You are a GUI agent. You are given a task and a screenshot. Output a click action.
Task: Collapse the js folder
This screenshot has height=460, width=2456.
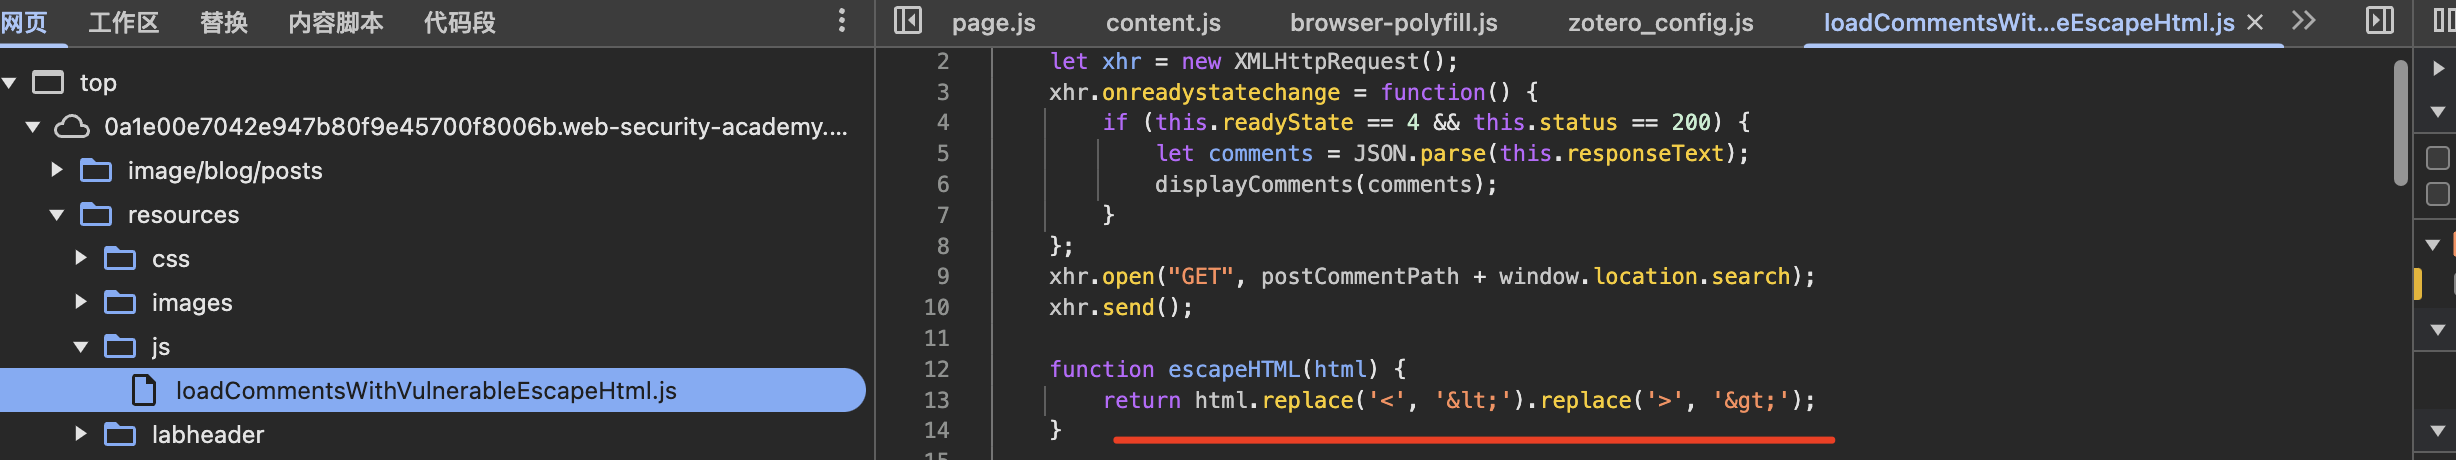81,347
